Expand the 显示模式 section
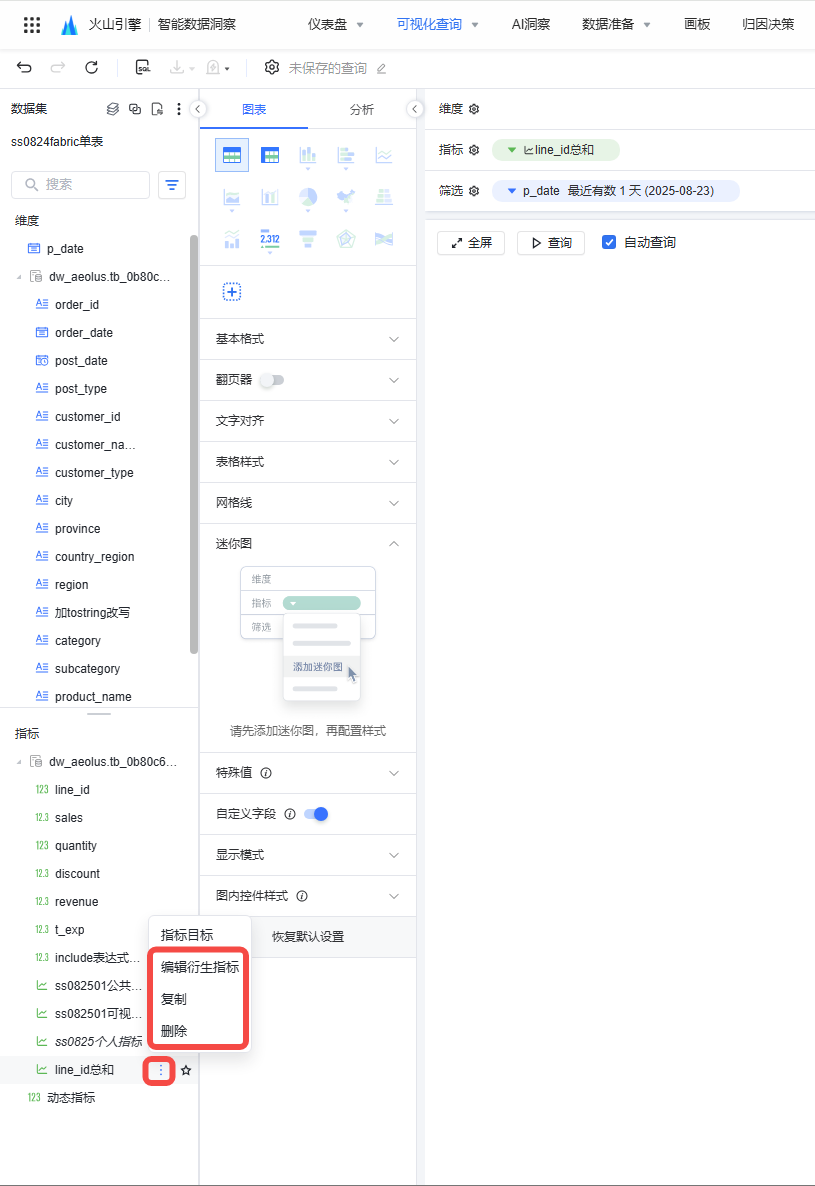 pyautogui.click(x=308, y=855)
